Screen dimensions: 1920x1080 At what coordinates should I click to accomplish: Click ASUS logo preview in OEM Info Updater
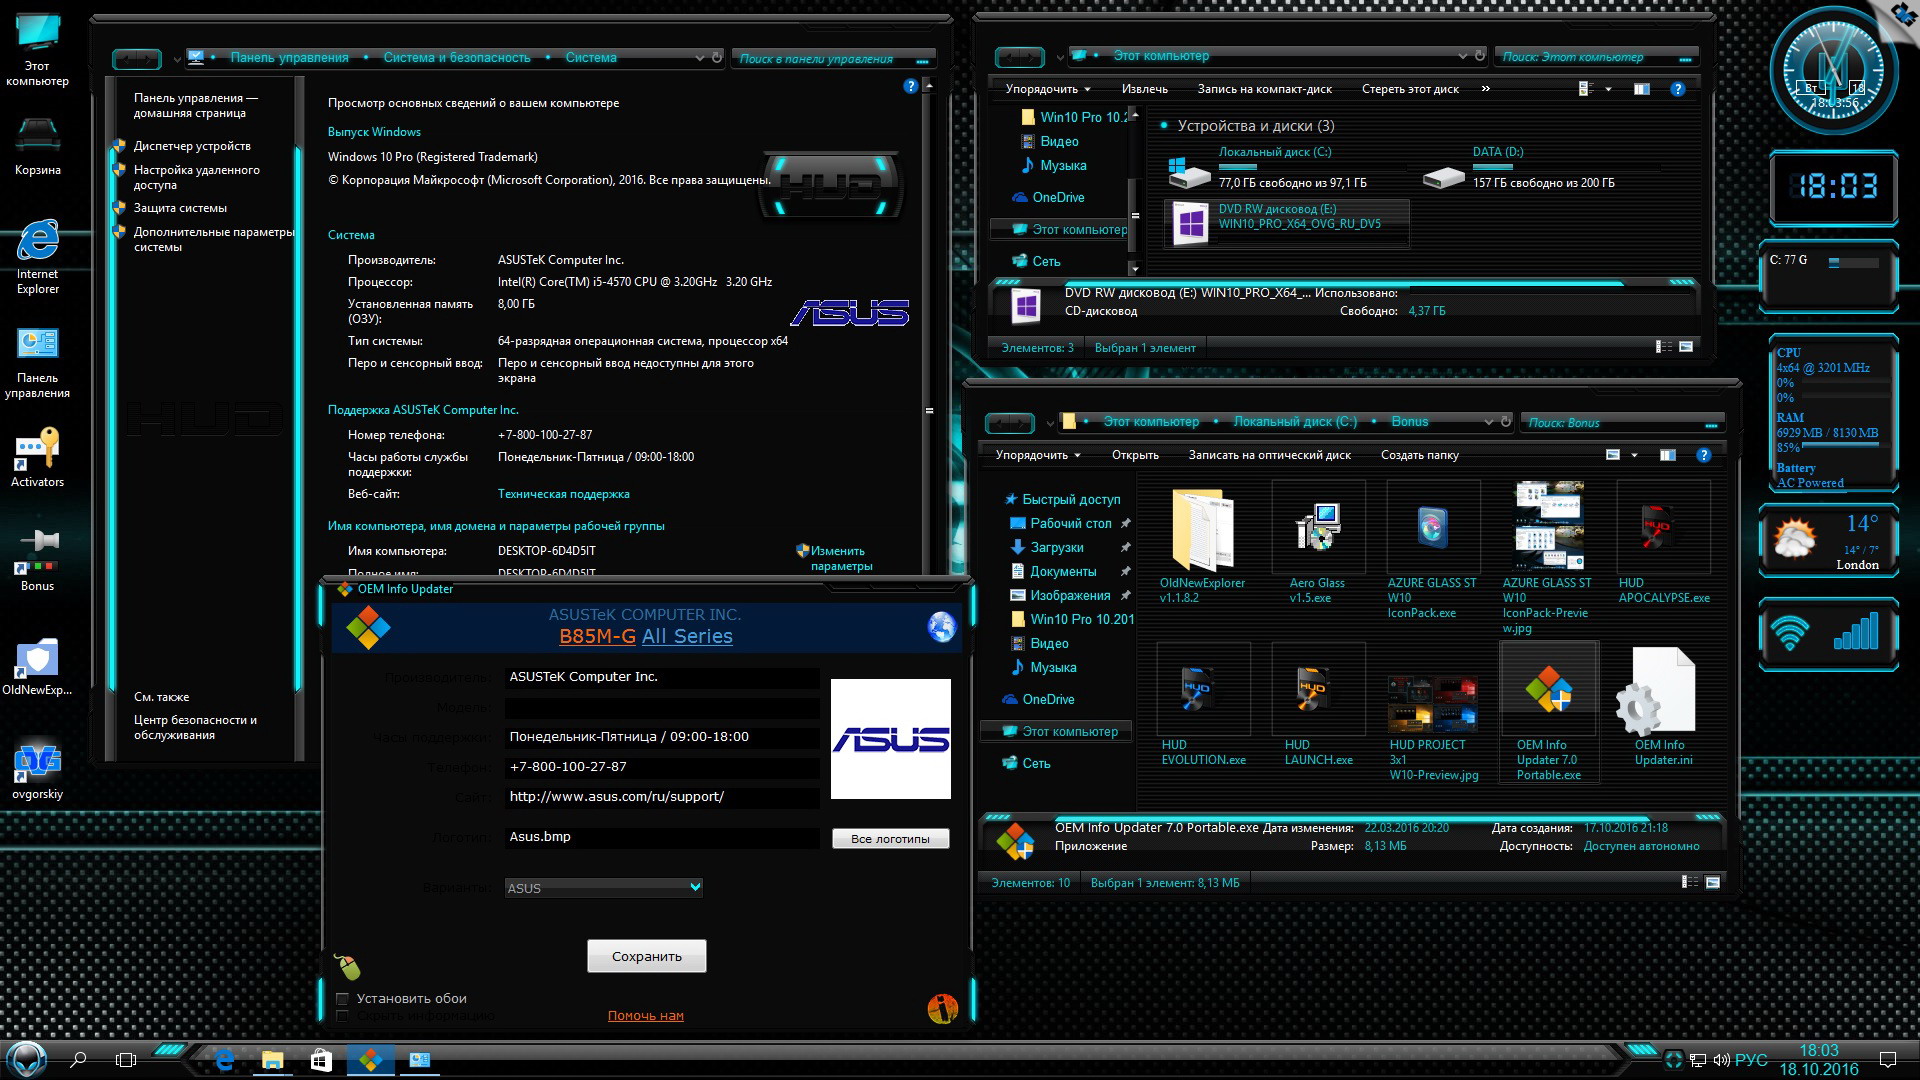coord(890,739)
